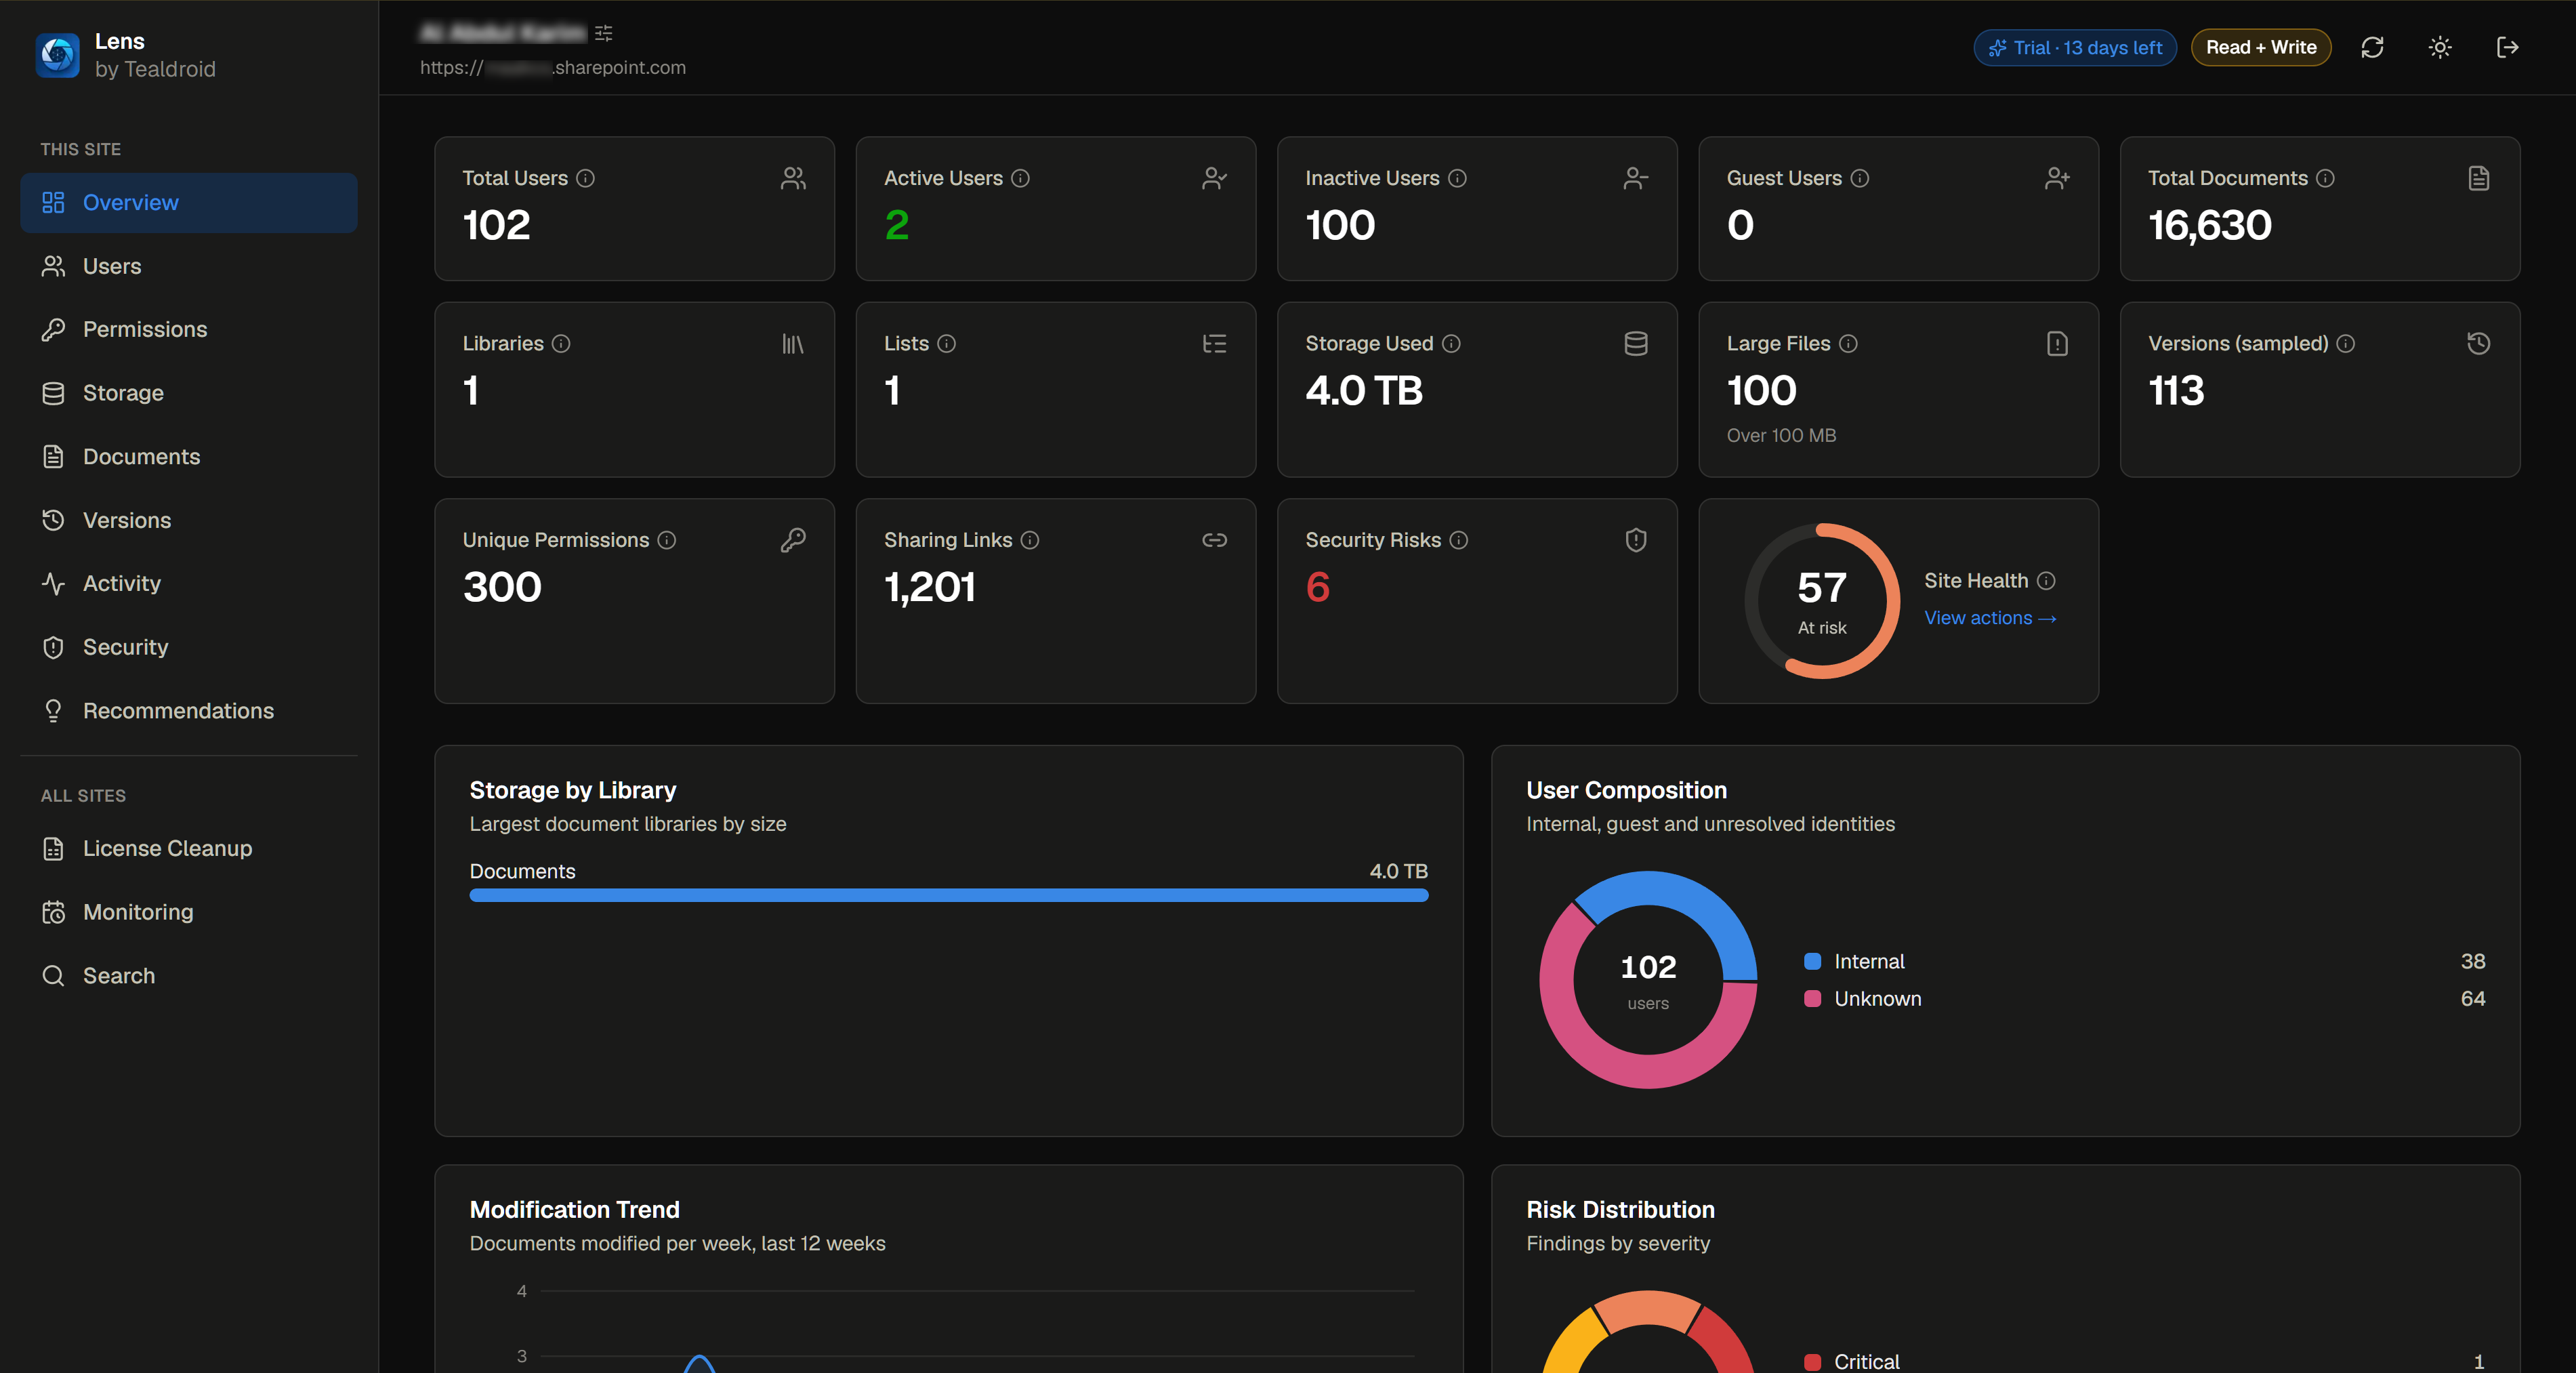Click the Libraries info icon
This screenshot has height=1373, width=2576.
point(561,343)
